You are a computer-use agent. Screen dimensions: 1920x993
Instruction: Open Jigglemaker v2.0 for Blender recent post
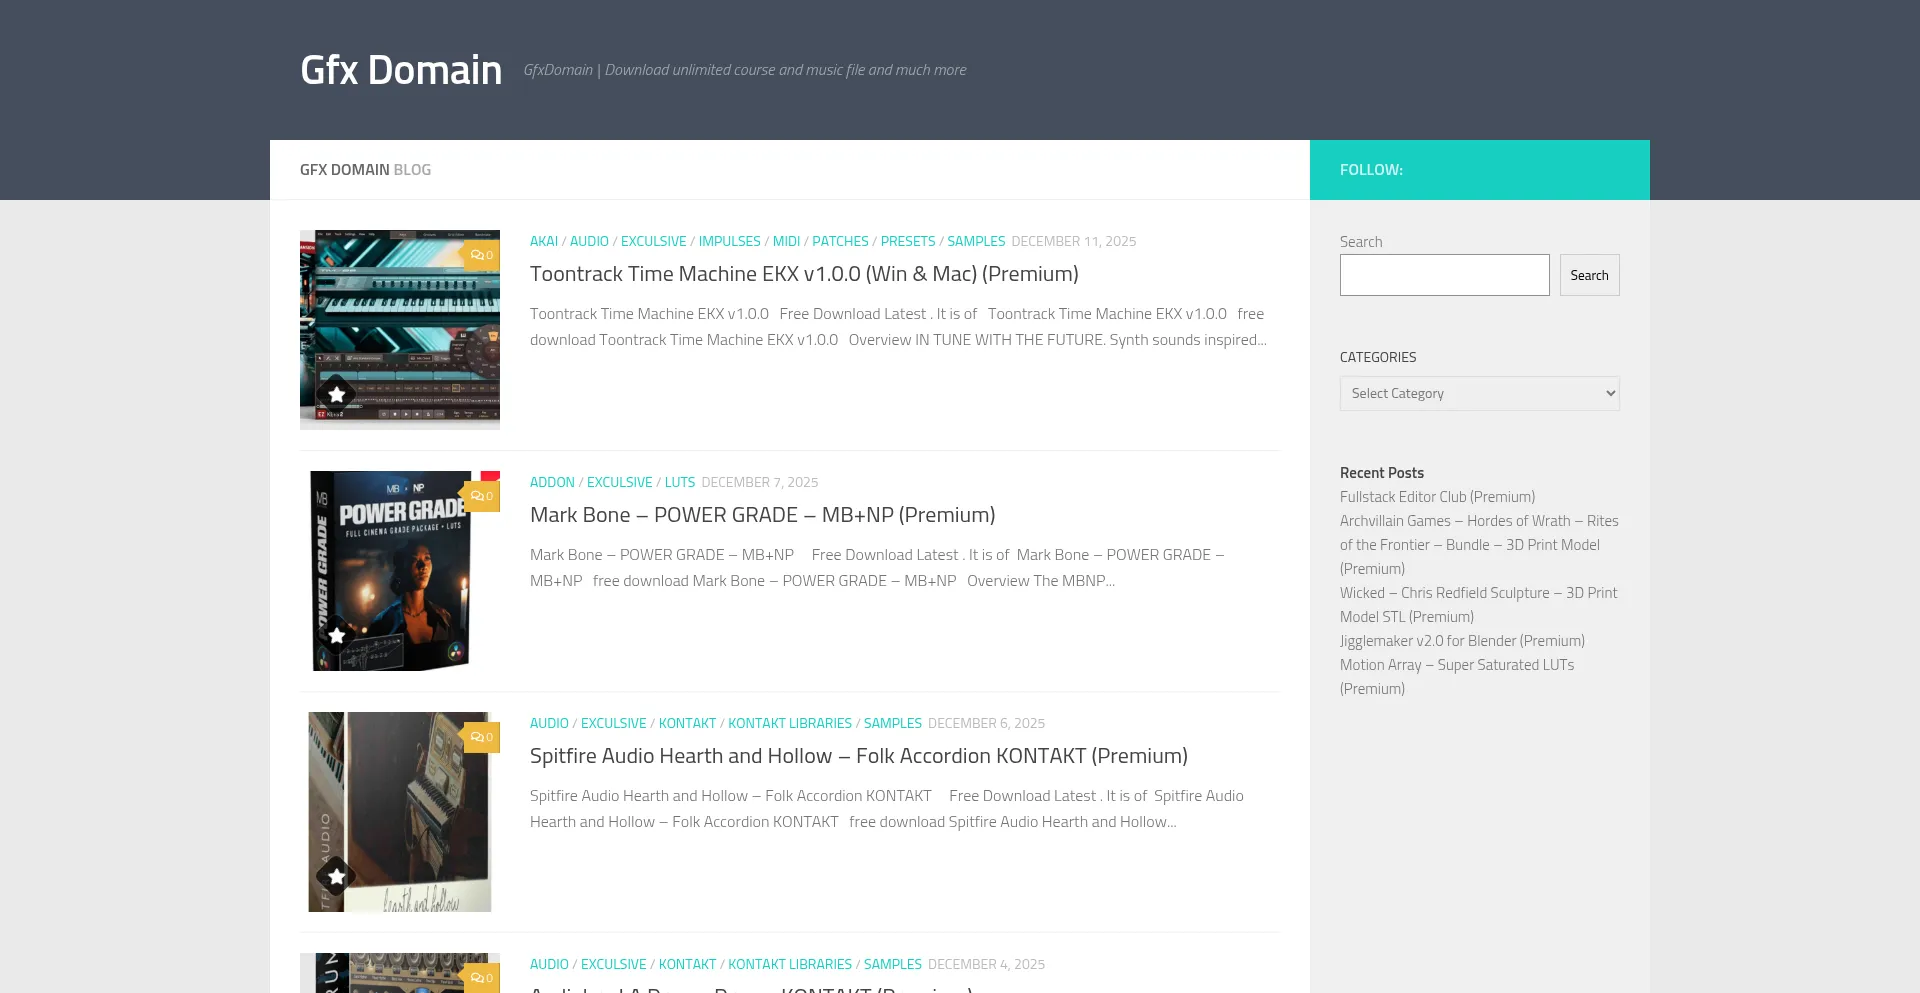(1461, 641)
